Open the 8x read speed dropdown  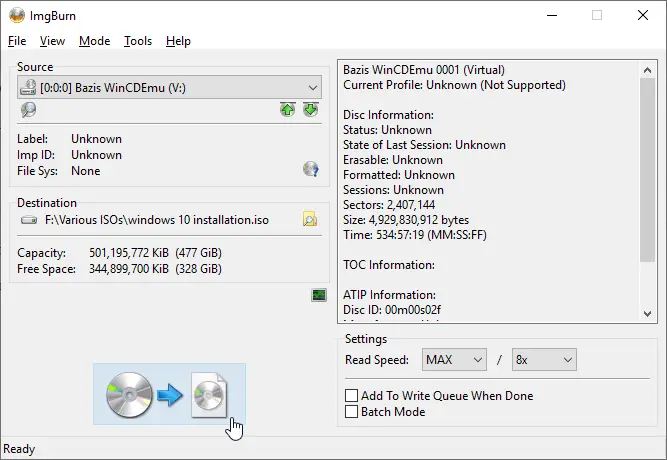[x=544, y=360]
